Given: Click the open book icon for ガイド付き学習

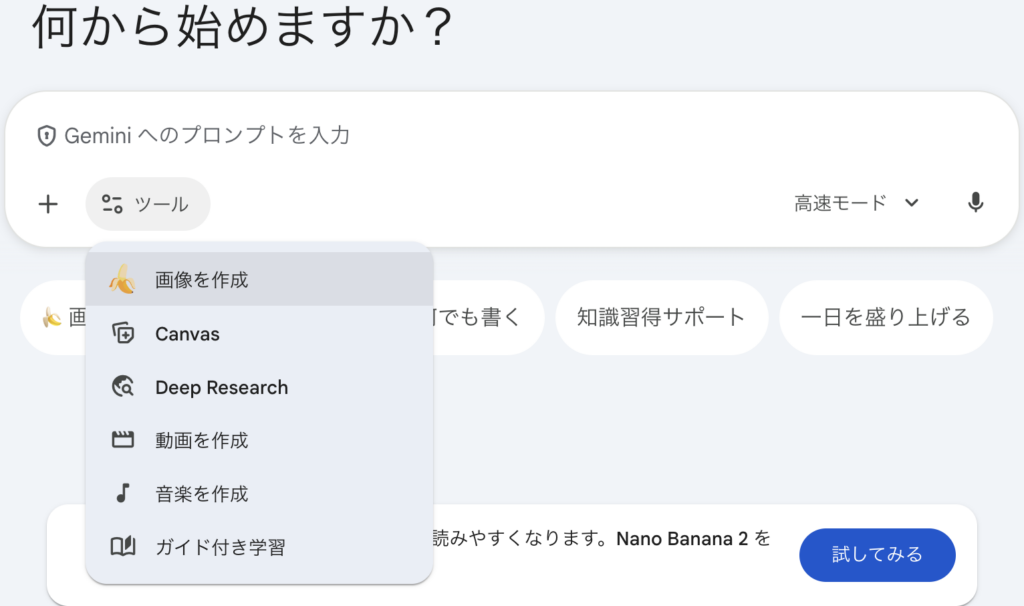Looking at the screenshot, I should pyautogui.click(x=122, y=547).
